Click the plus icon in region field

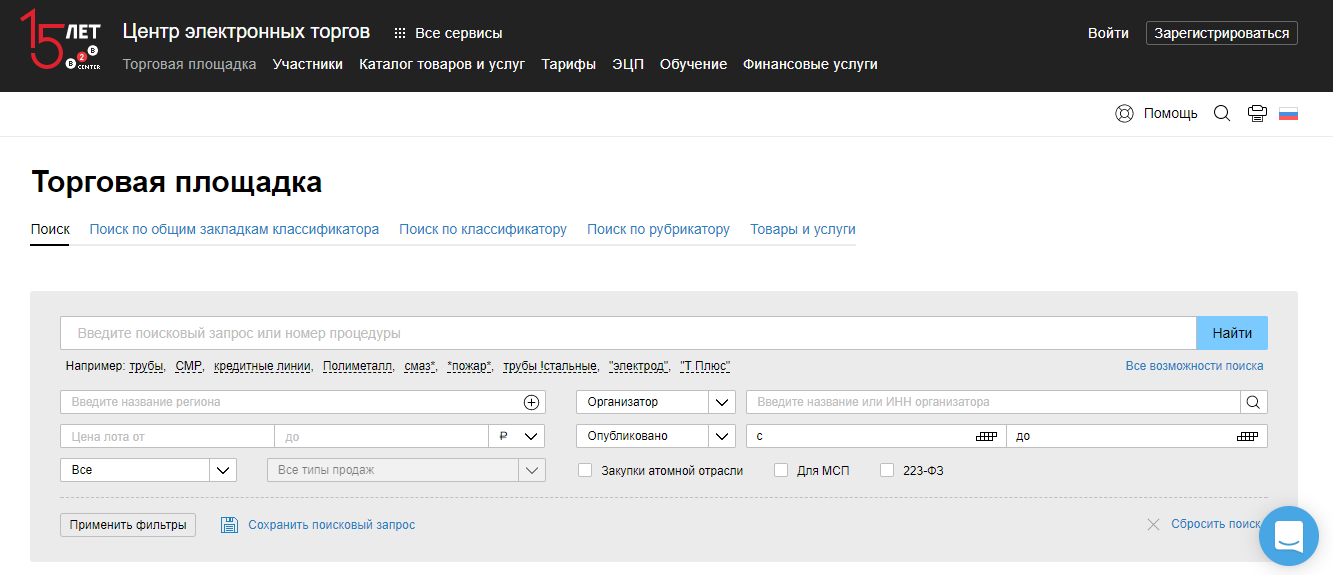(531, 402)
